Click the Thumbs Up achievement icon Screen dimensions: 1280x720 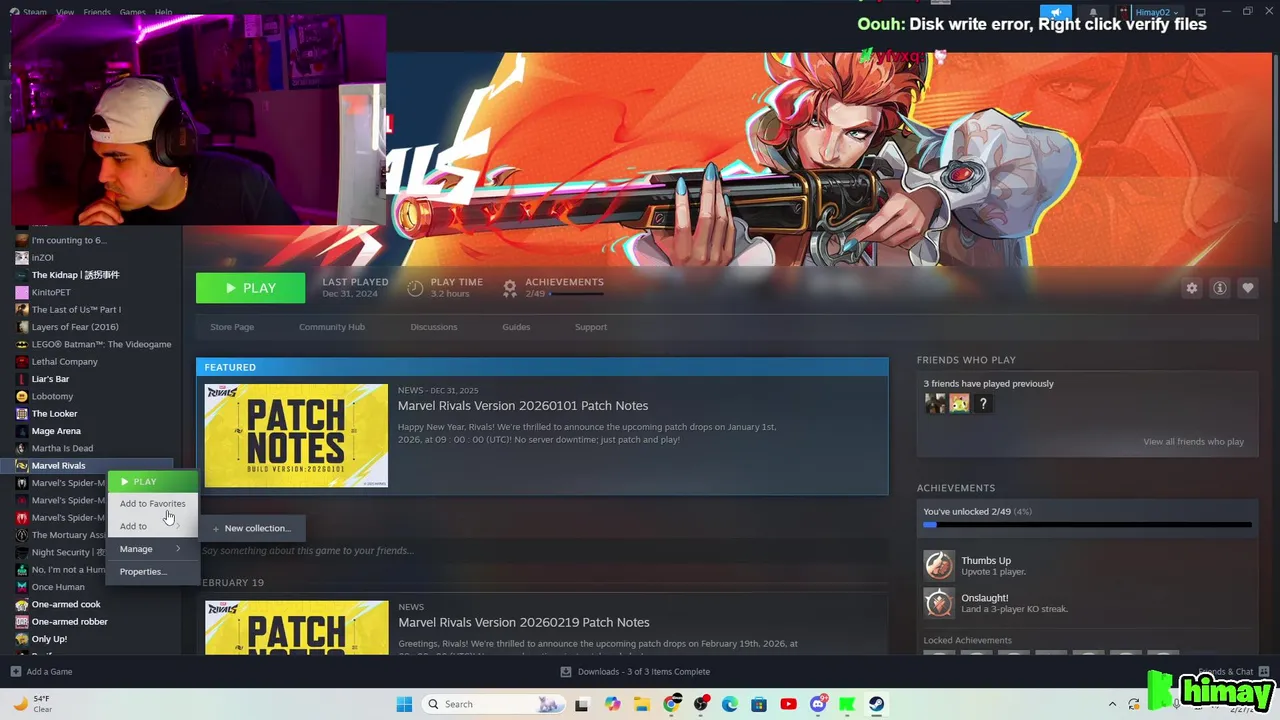pos(938,565)
